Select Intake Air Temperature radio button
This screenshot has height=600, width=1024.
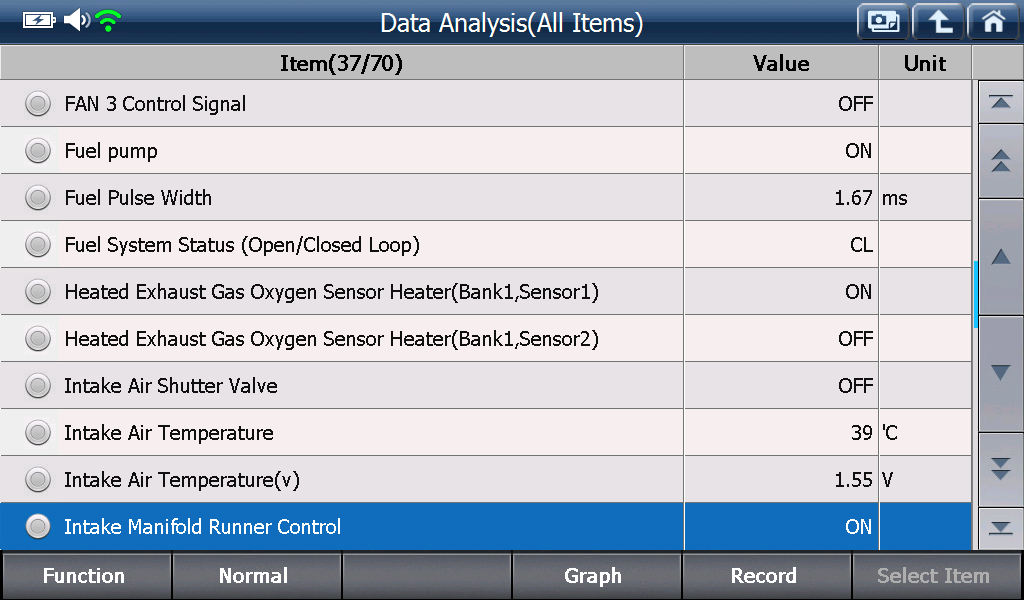pyautogui.click(x=38, y=433)
